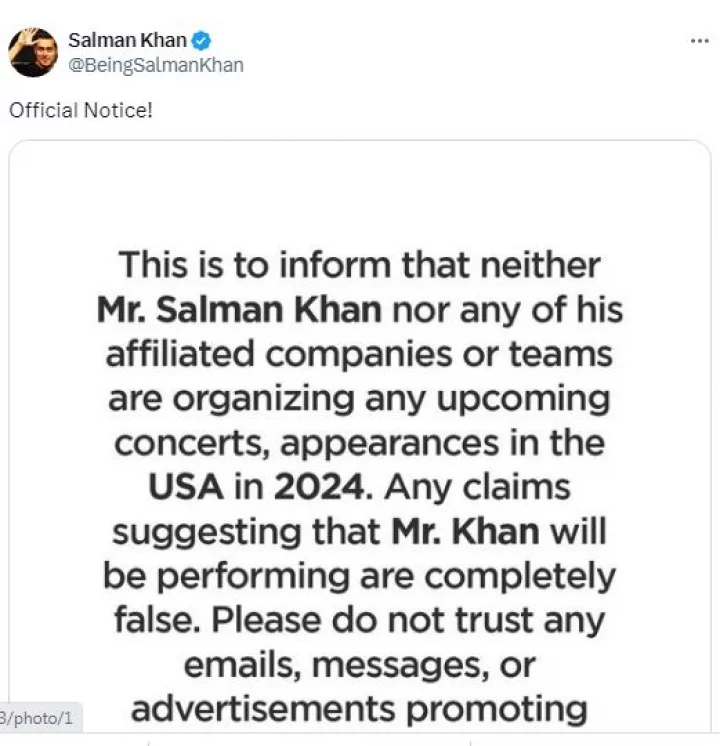Viewport: 720px width, 746px height.
Task: Click the line "concerts, appearances in the"
Action: click(x=360, y=442)
